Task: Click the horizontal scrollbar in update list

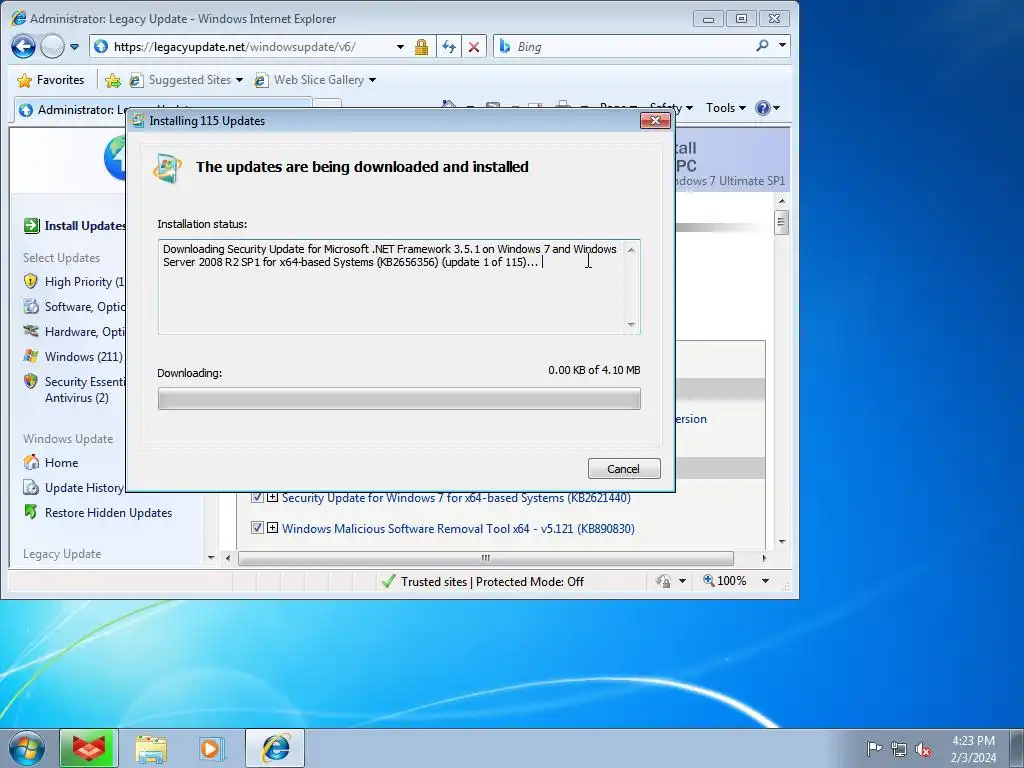Action: (x=485, y=558)
